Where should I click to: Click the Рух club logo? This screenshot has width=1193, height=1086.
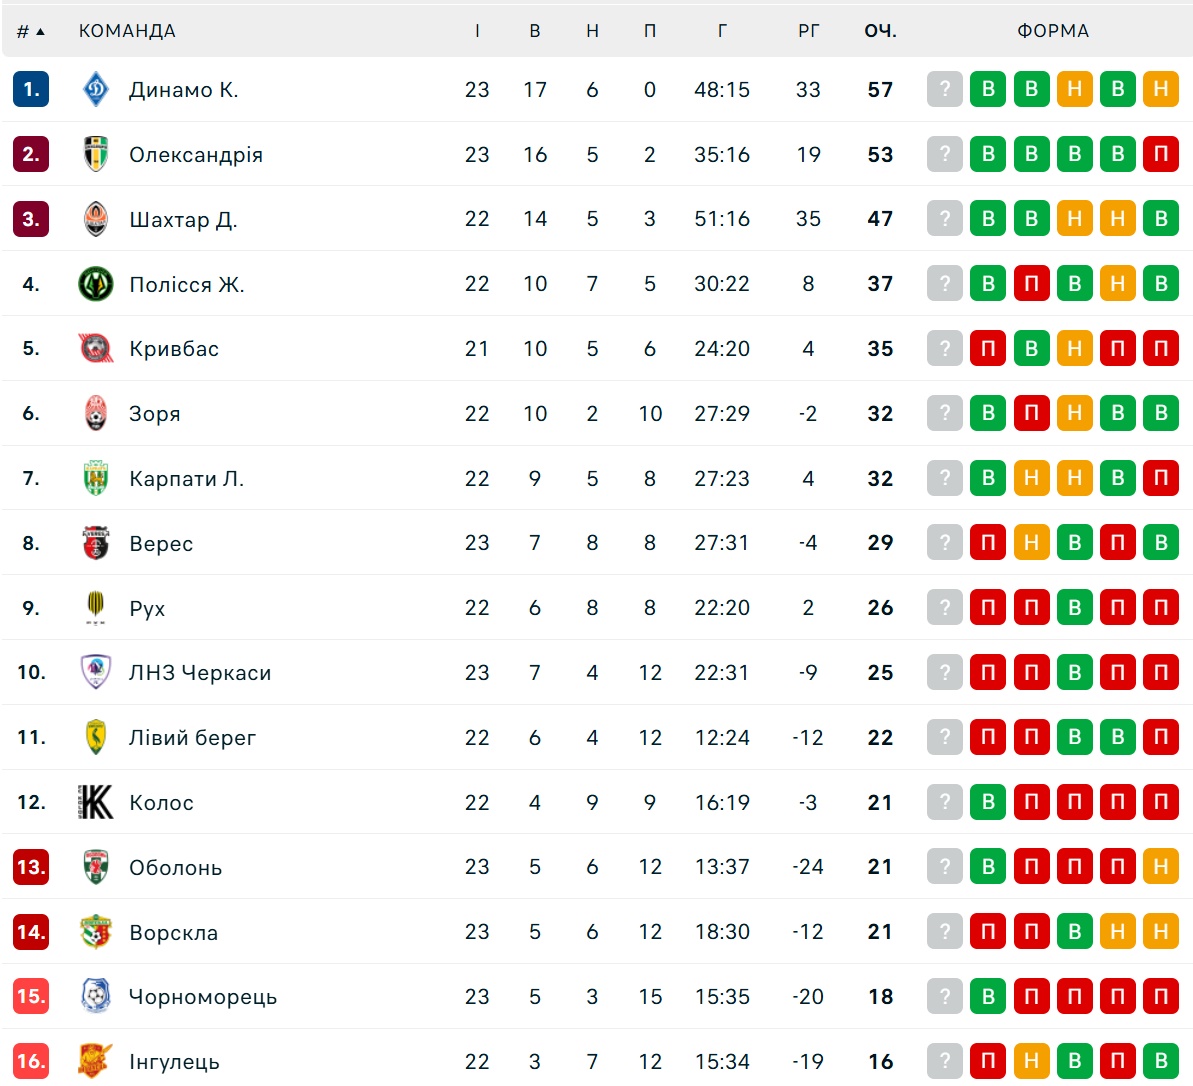pos(96,607)
